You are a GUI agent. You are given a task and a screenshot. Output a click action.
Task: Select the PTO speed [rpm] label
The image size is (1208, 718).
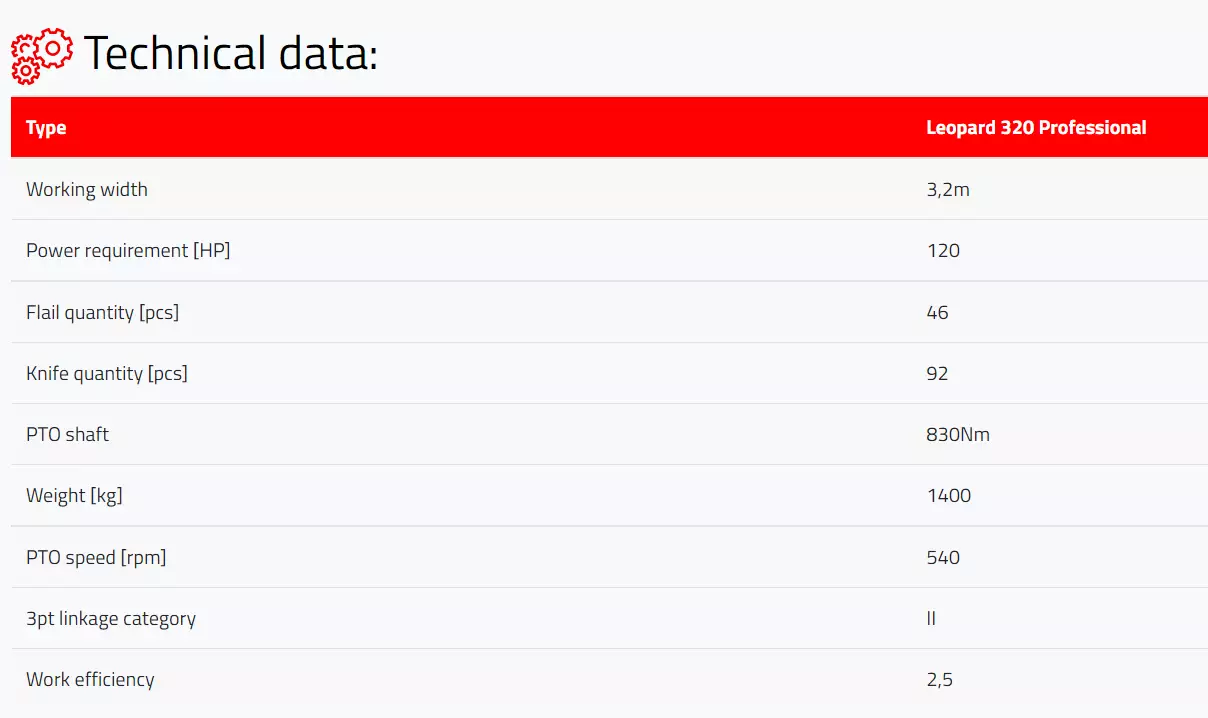tap(96, 557)
